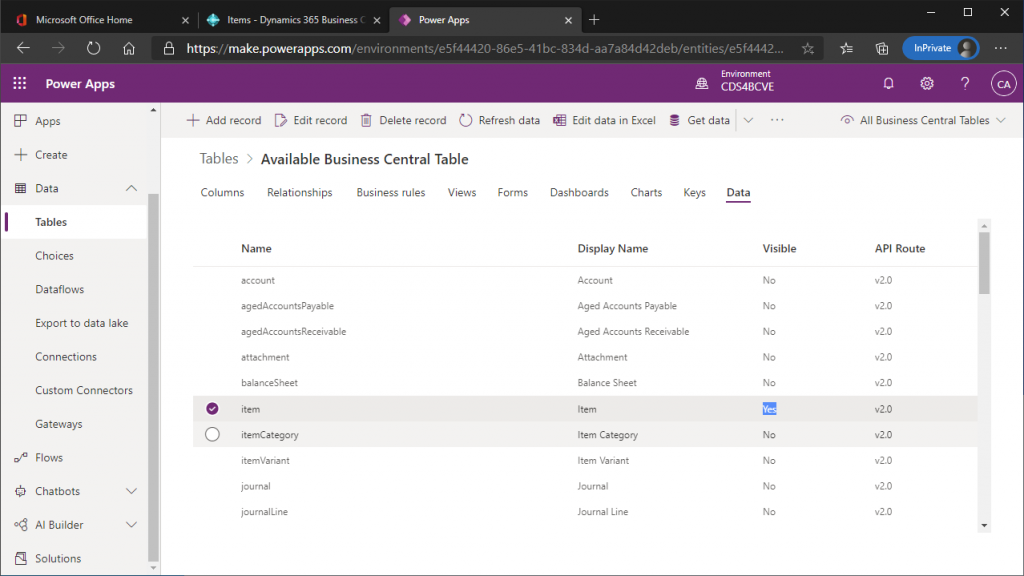
Task: Collapse the Data section in sidebar
Action: [131, 188]
